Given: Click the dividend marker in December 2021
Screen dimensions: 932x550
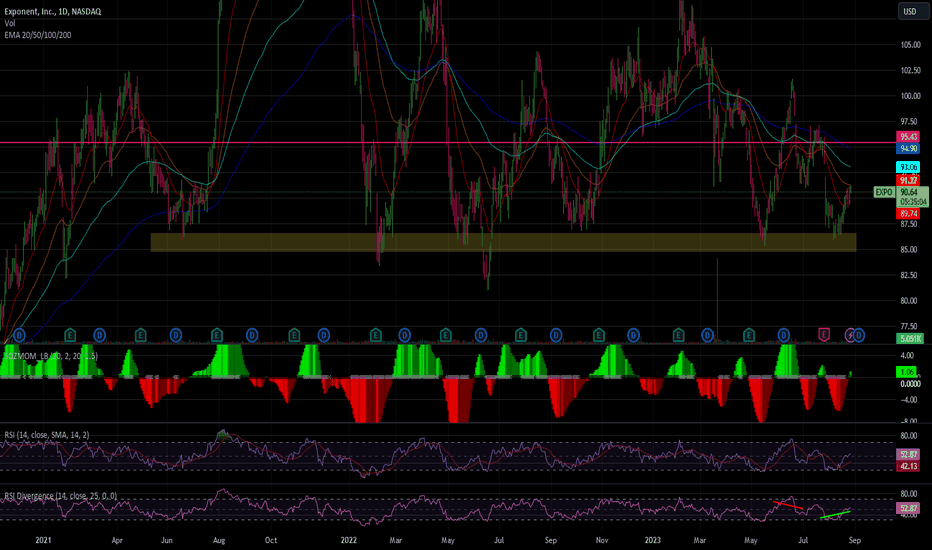Looking at the screenshot, I should 323,335.
